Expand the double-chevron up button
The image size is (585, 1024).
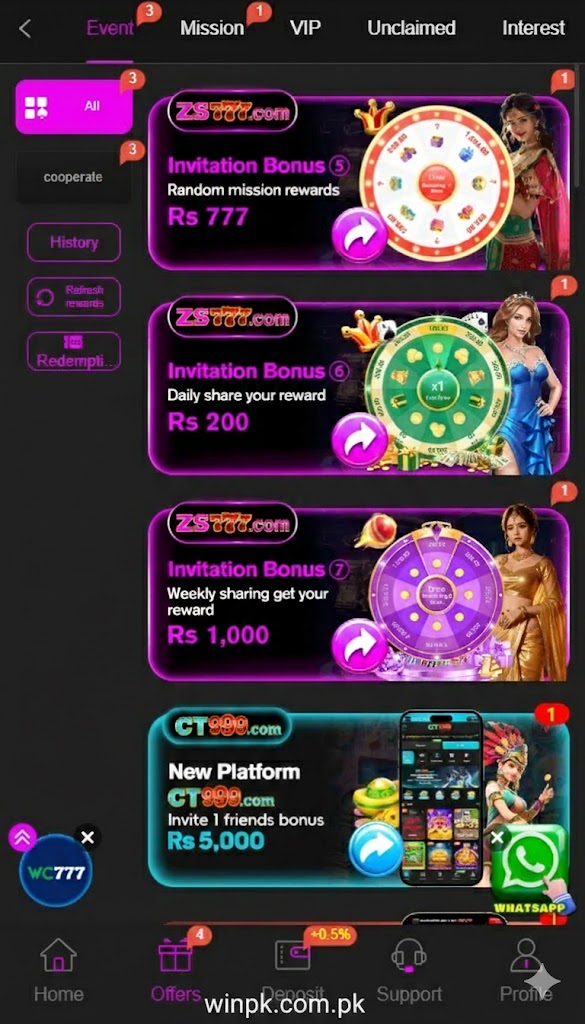point(22,837)
